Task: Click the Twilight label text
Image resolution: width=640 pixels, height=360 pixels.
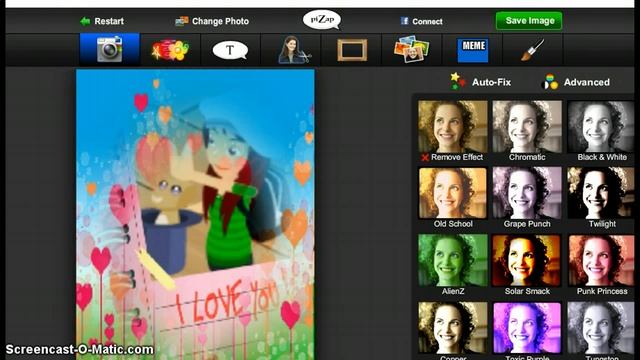Action: click(x=602, y=224)
